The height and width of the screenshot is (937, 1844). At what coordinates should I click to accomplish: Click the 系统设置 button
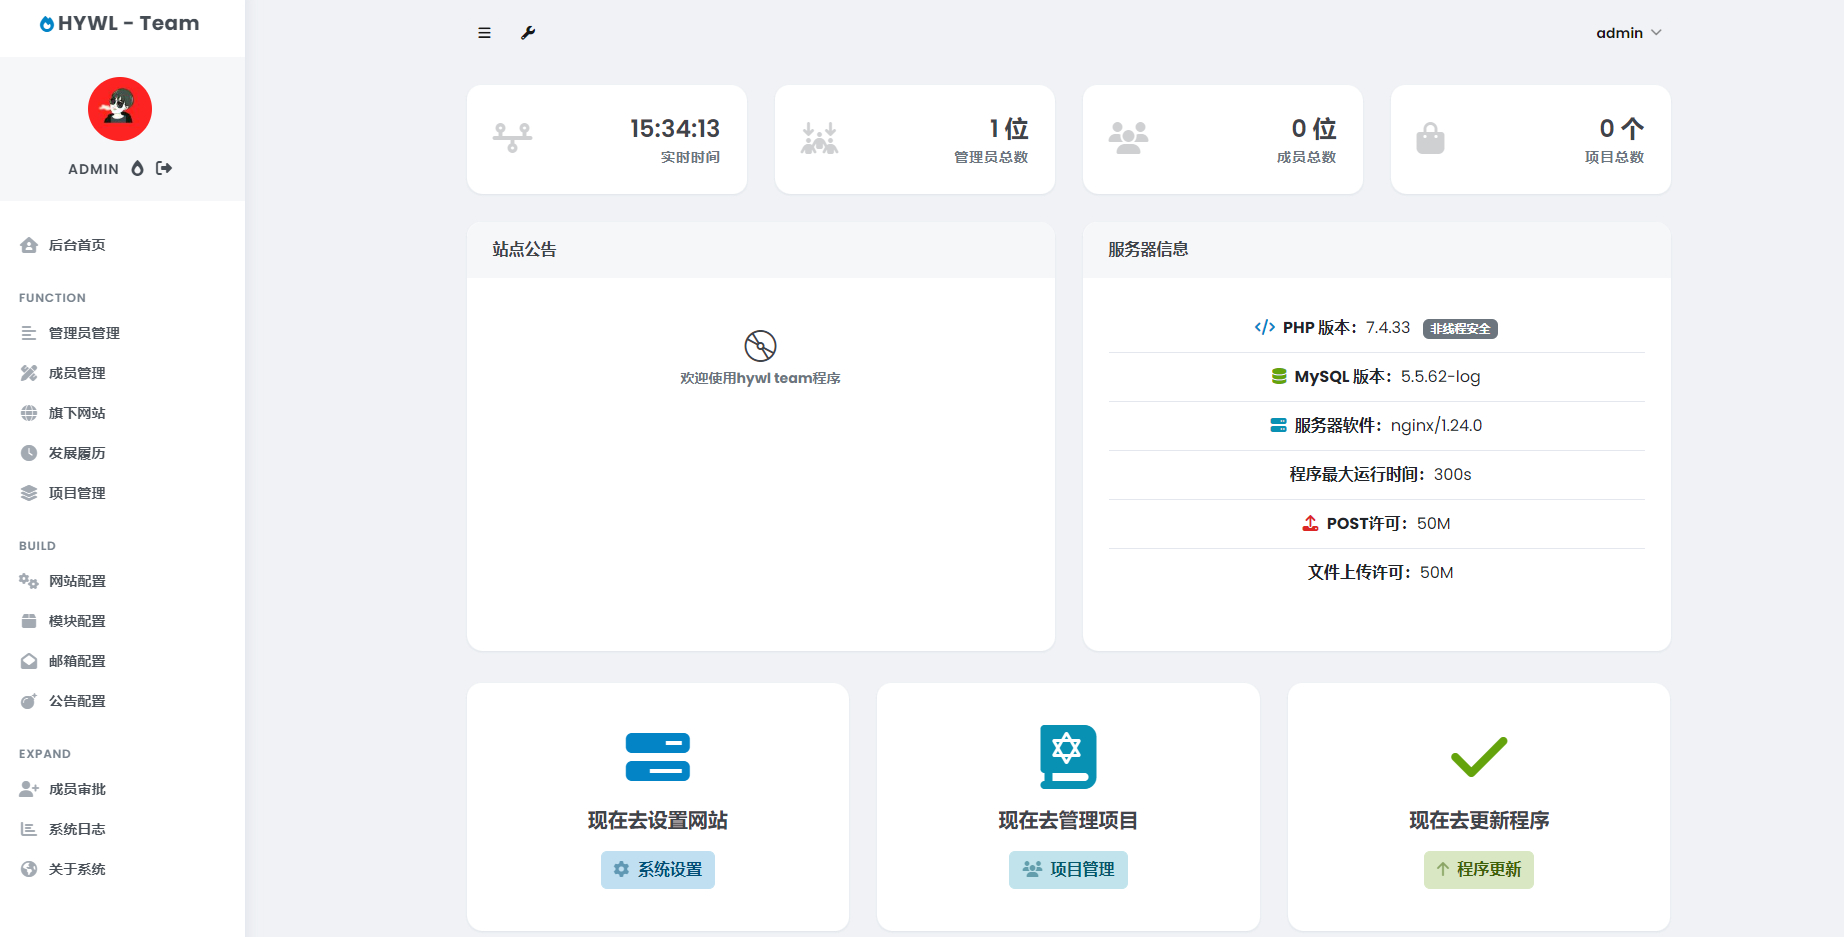tap(657, 870)
